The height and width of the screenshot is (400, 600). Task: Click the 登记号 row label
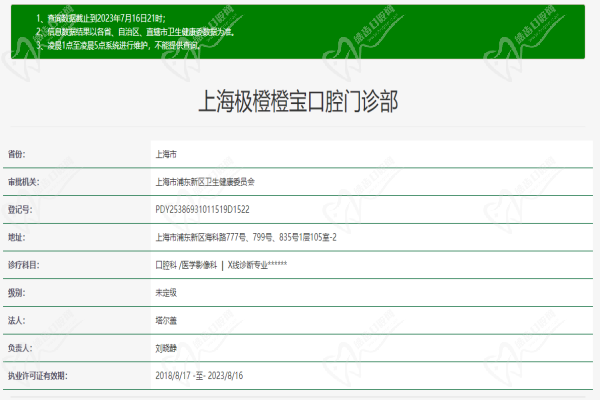tap(20, 210)
